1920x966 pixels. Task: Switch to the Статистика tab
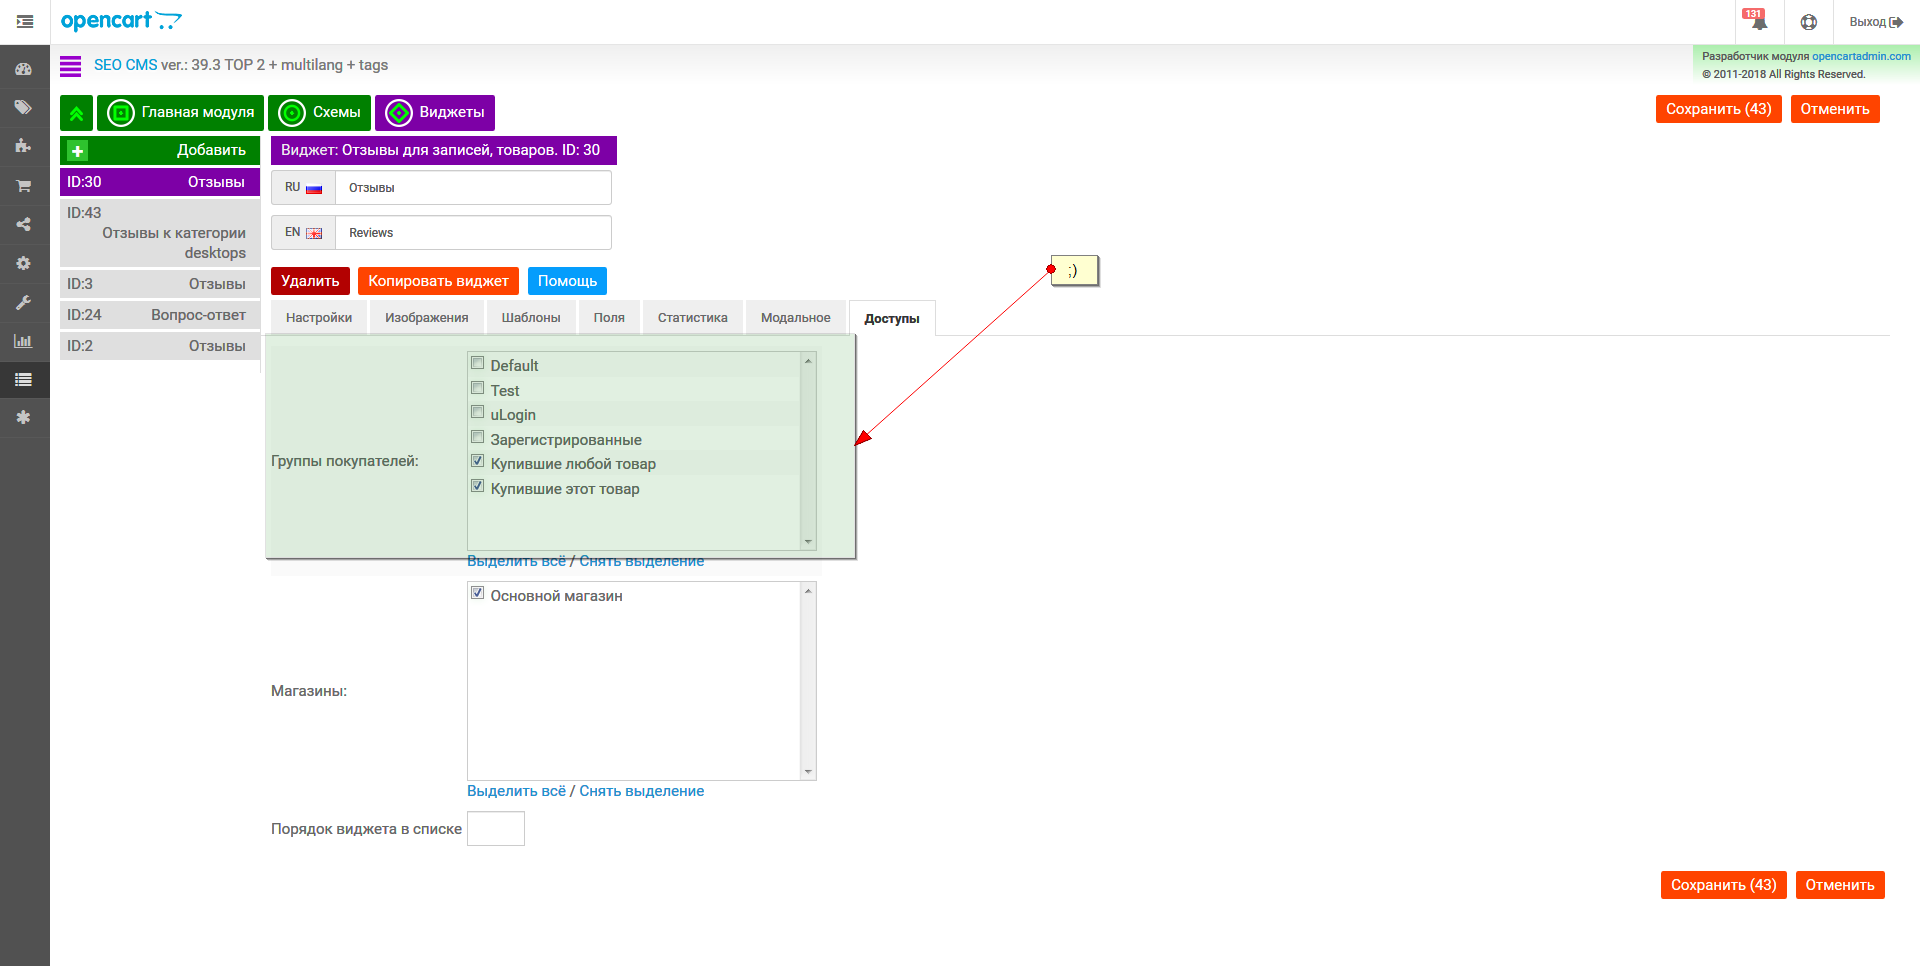pyautogui.click(x=693, y=318)
